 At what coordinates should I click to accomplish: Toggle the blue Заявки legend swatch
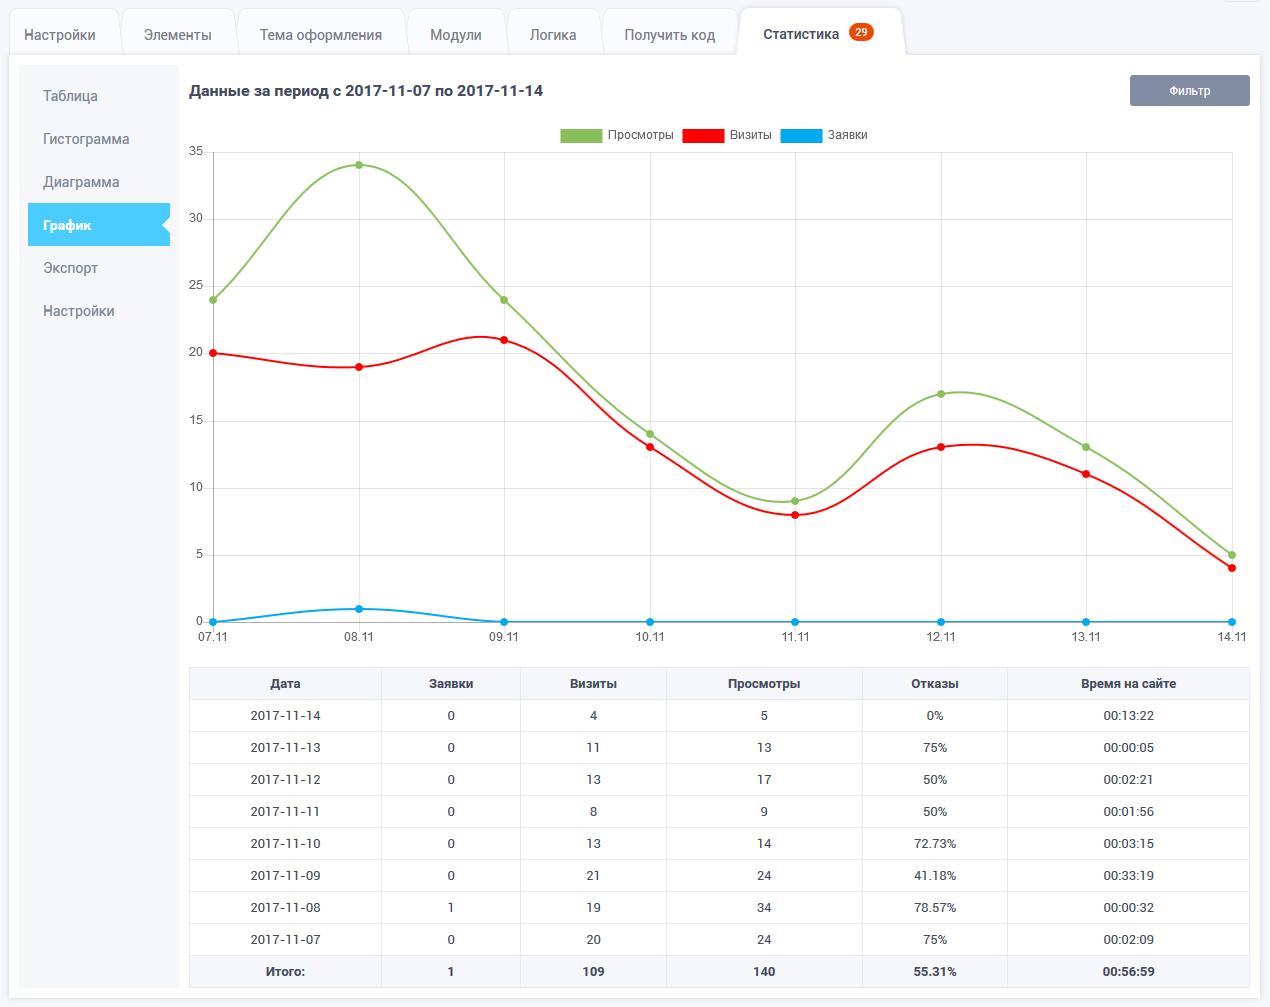801,136
